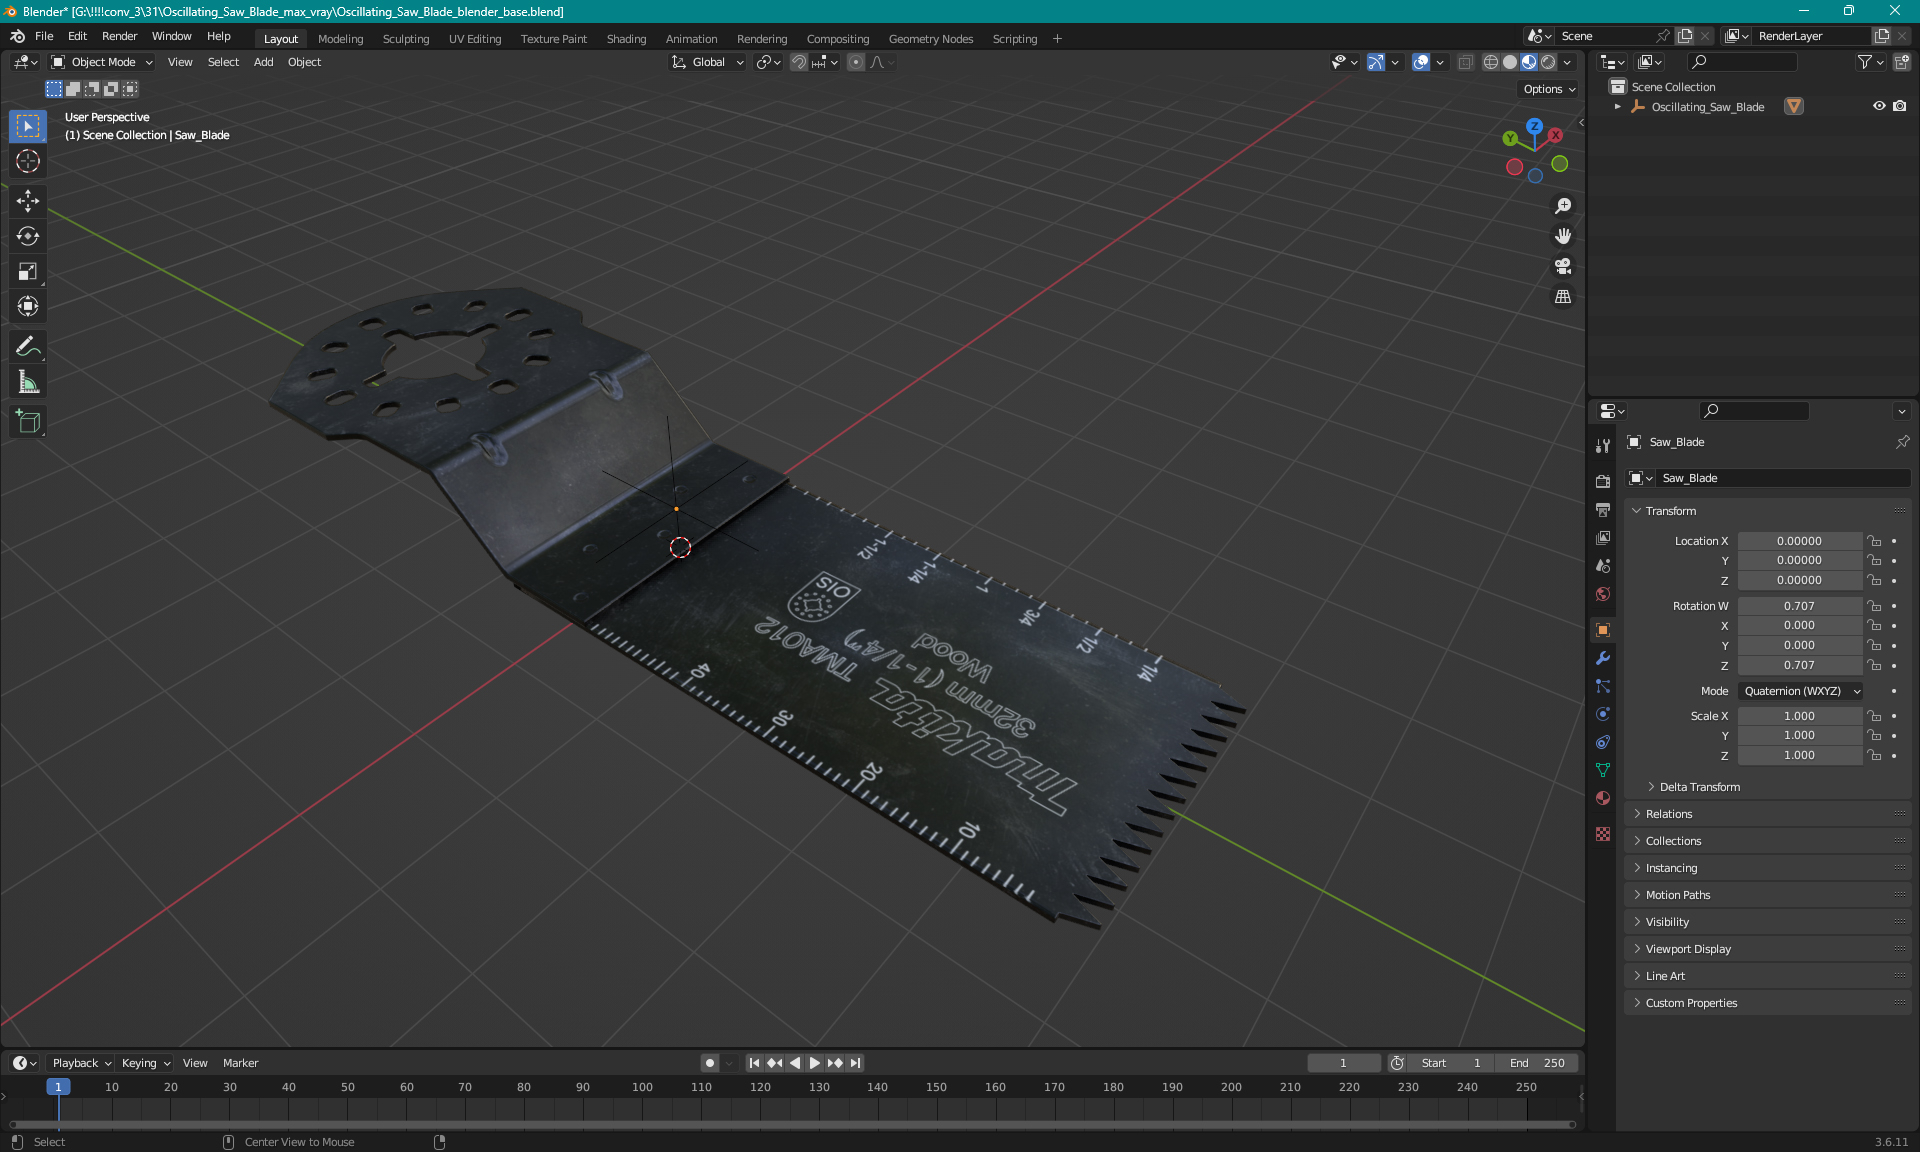Activate the Transform tool
This screenshot has height=1152, width=1920.
(28, 306)
